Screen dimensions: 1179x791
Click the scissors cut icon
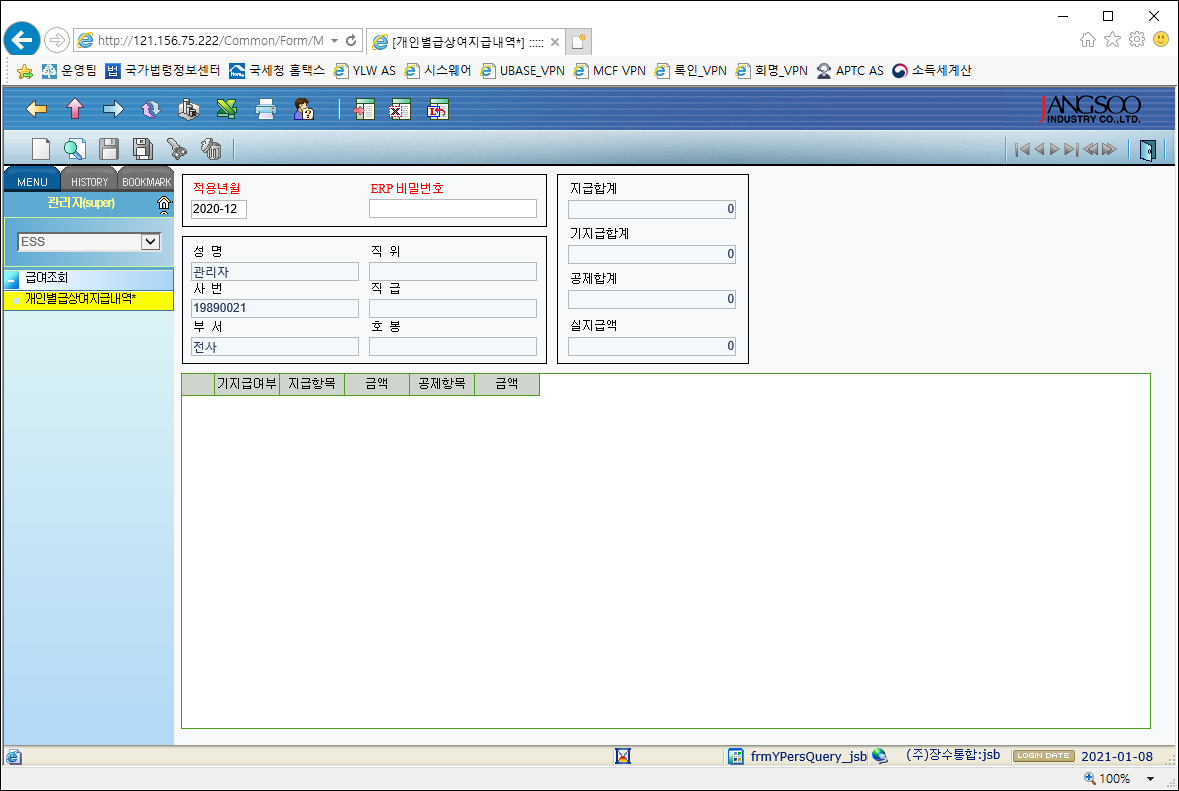pos(177,149)
